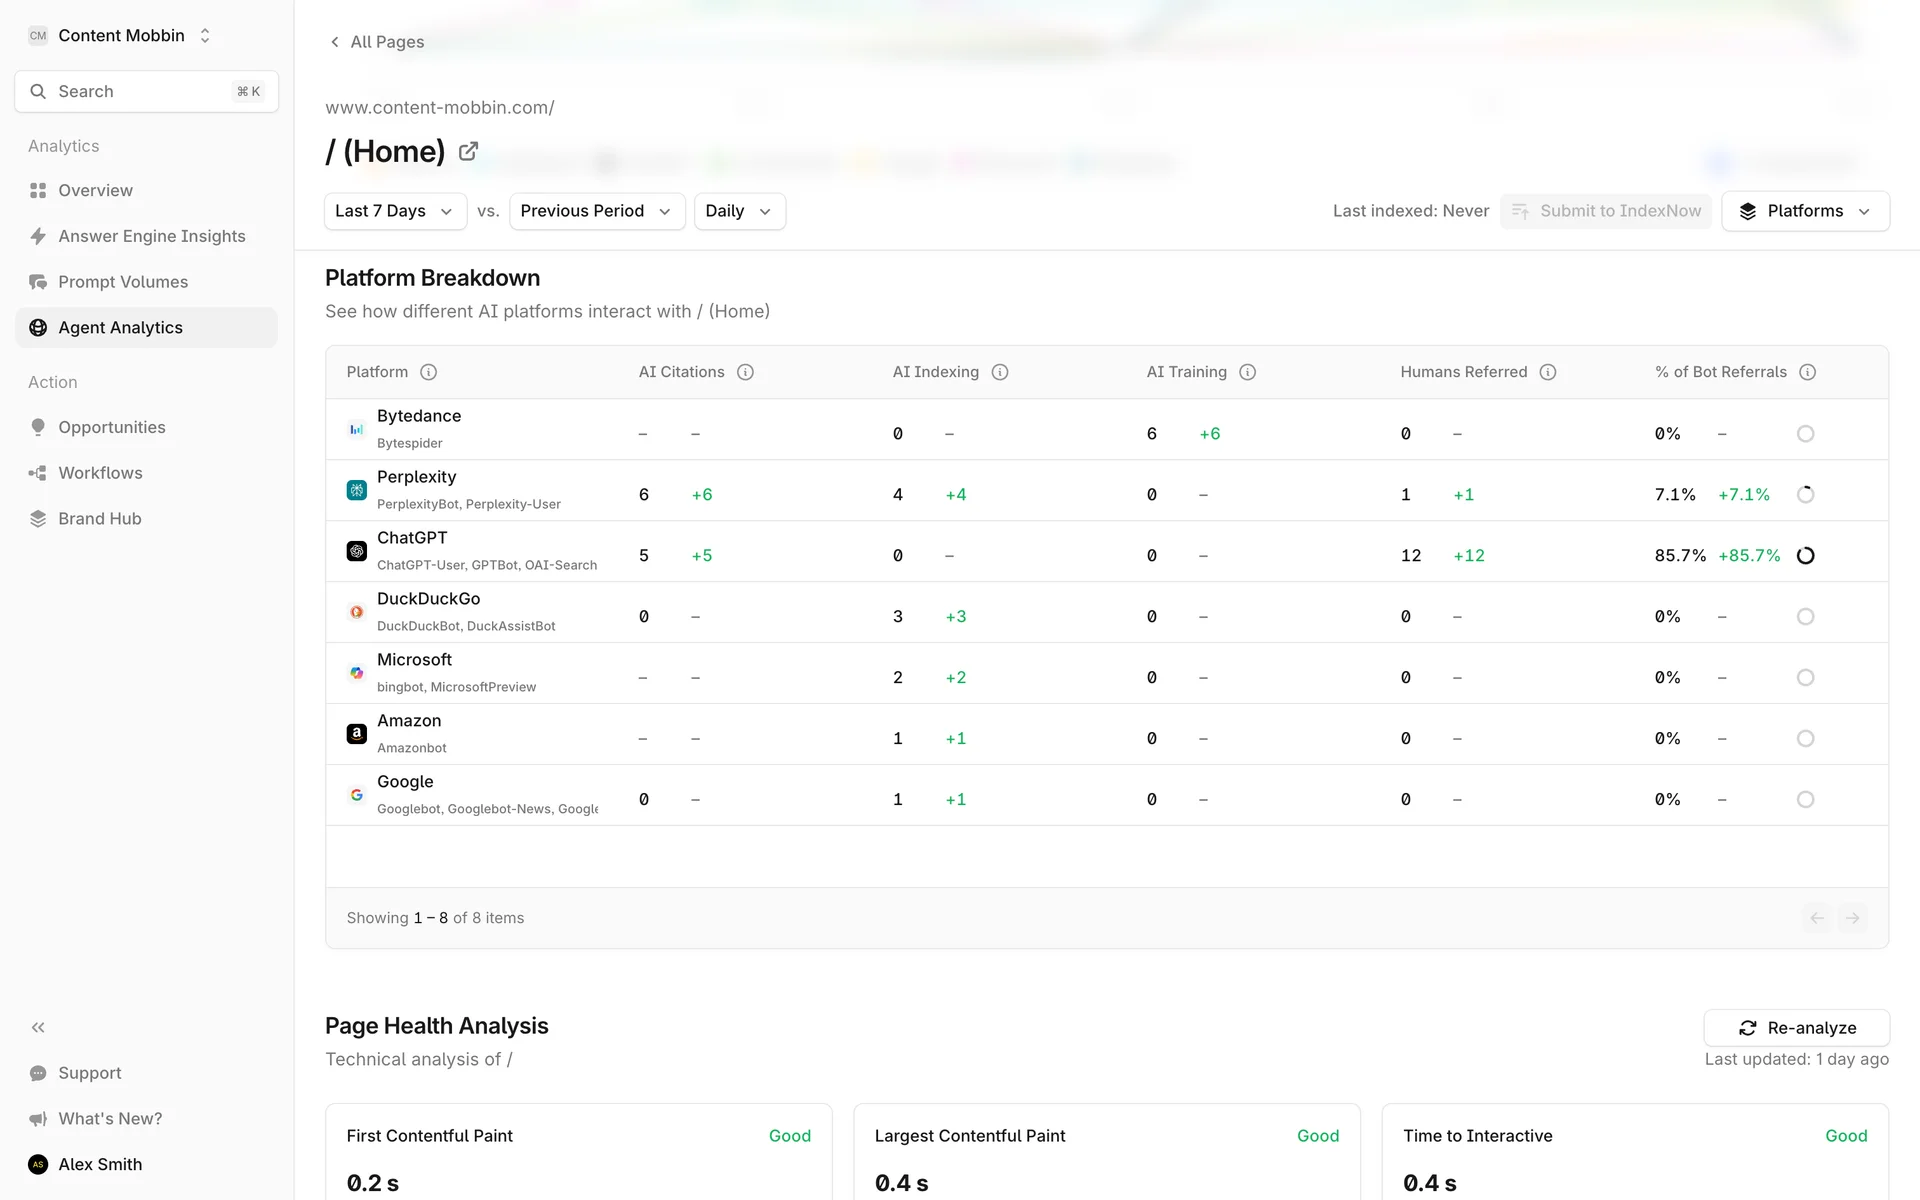This screenshot has height=1200, width=1920.
Task: Open Last 7 Days date range dropdown
Action: (395, 211)
